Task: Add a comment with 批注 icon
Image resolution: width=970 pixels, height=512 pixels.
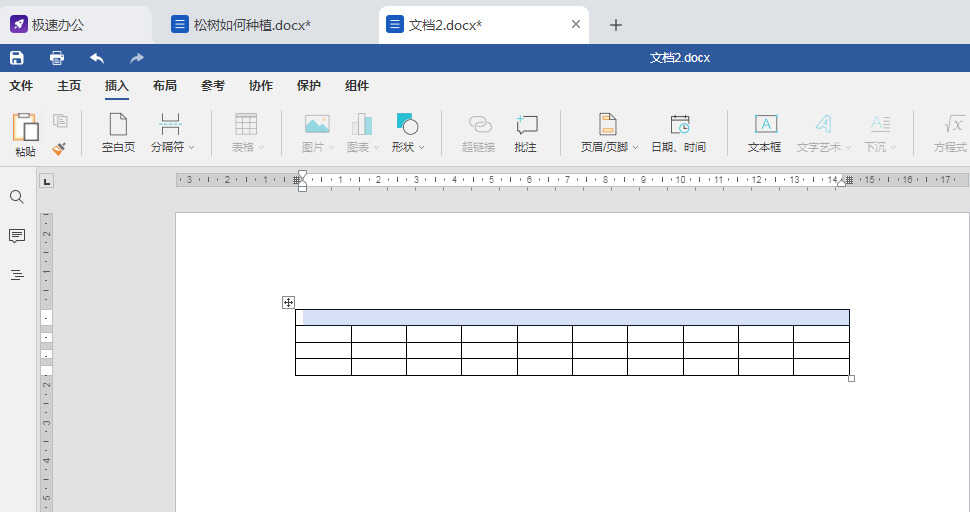Action: point(526,124)
